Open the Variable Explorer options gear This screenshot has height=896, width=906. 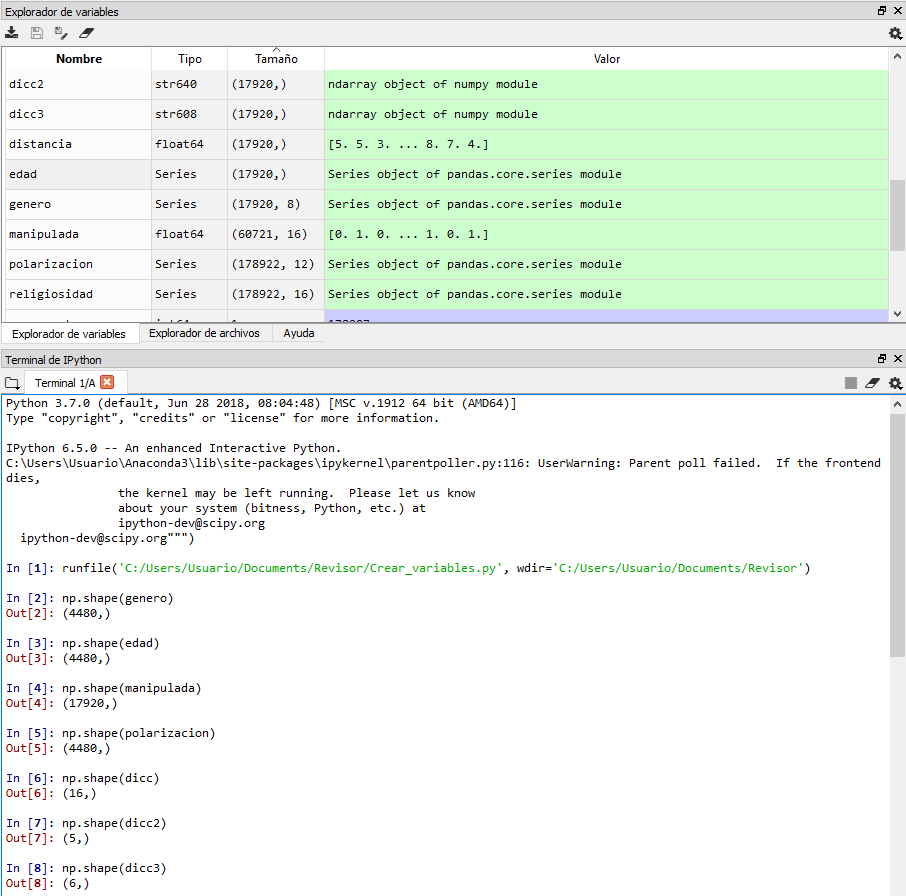(895, 34)
